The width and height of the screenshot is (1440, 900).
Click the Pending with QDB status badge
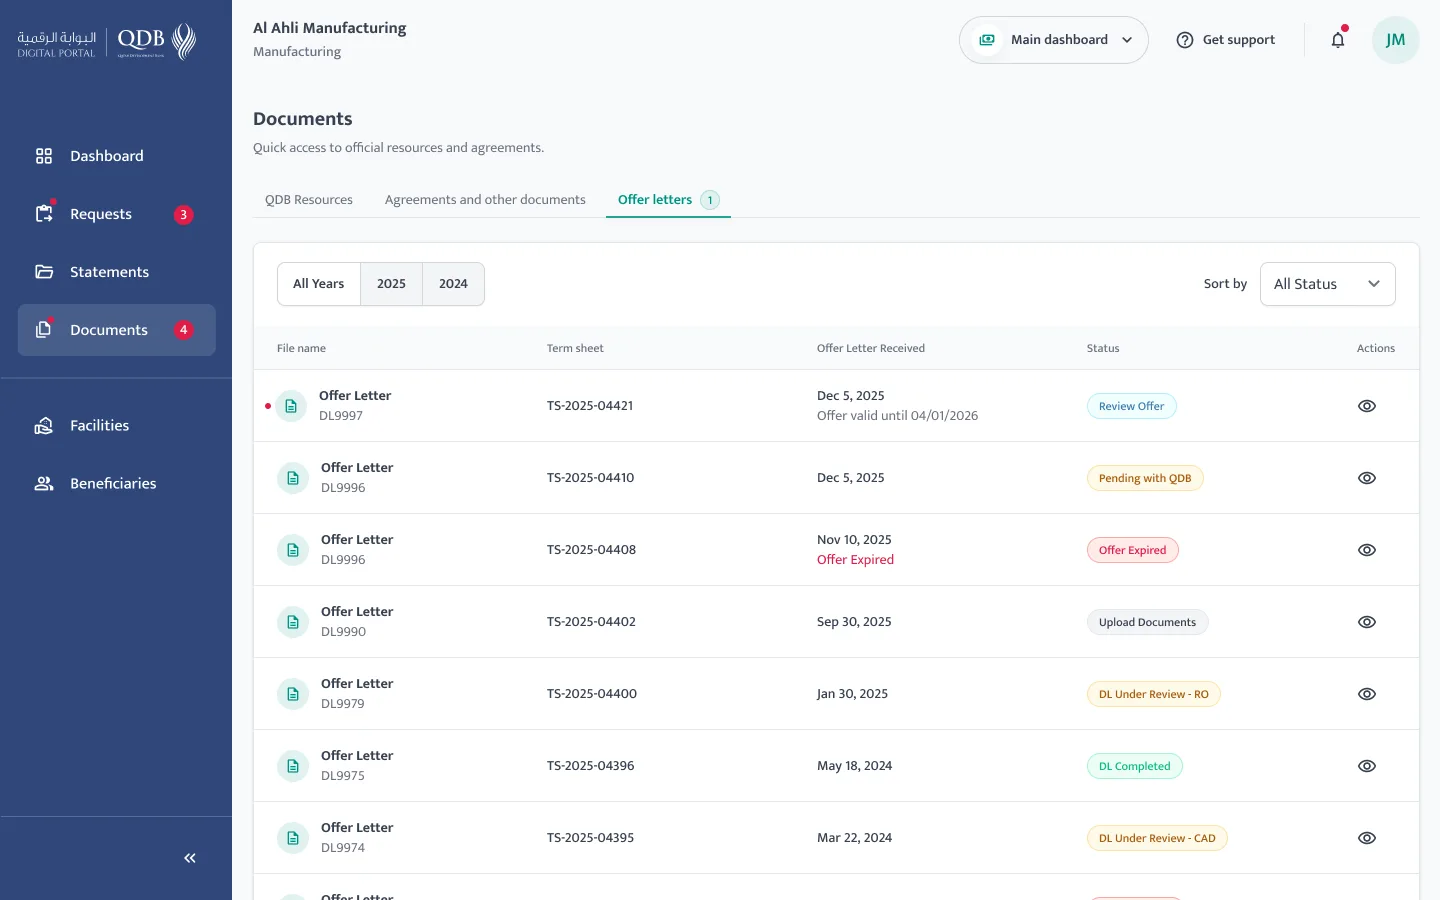1145,478
